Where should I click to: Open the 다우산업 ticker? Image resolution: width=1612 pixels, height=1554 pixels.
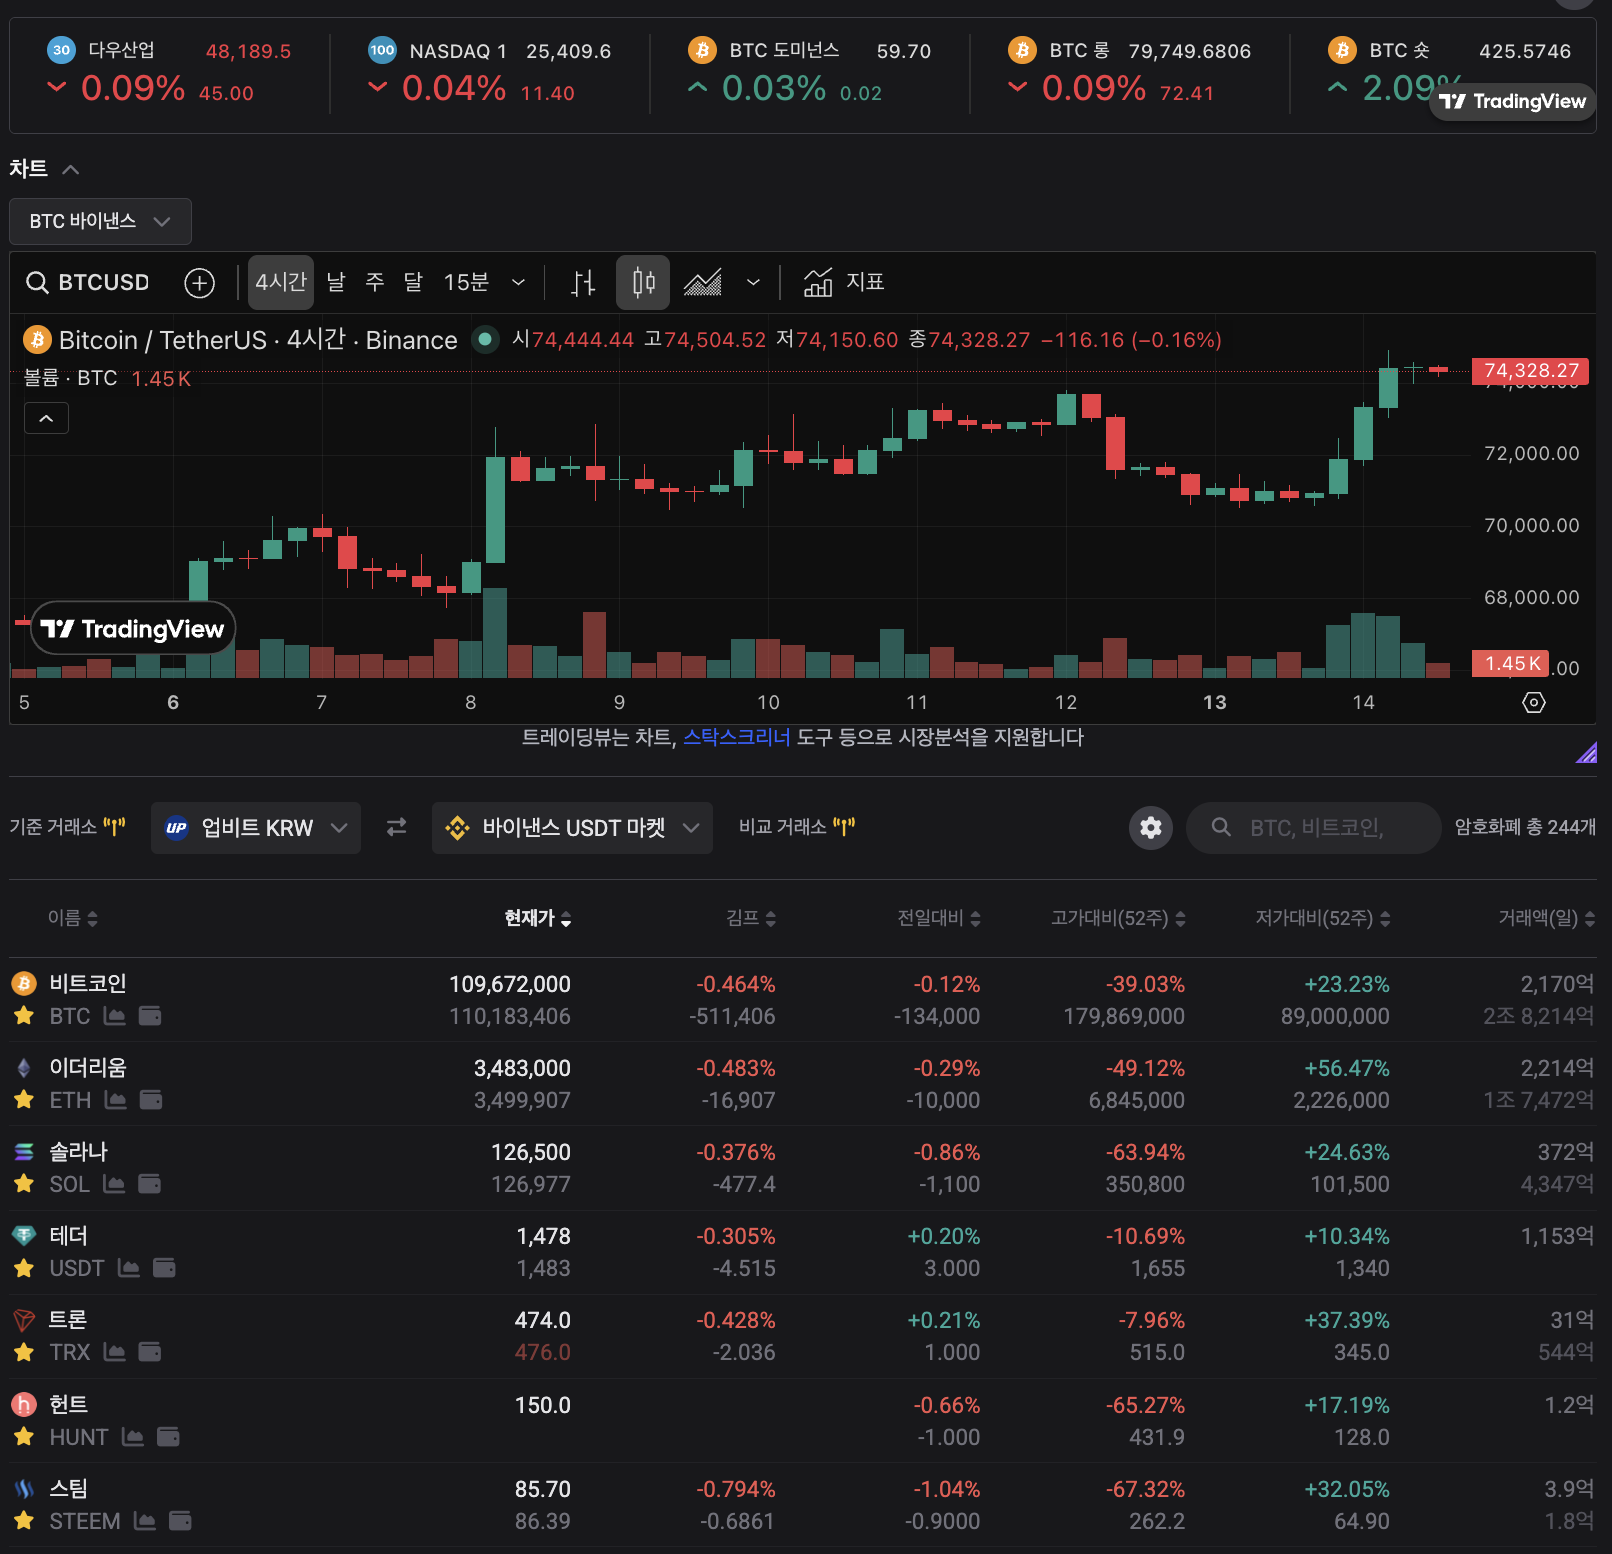[170, 72]
